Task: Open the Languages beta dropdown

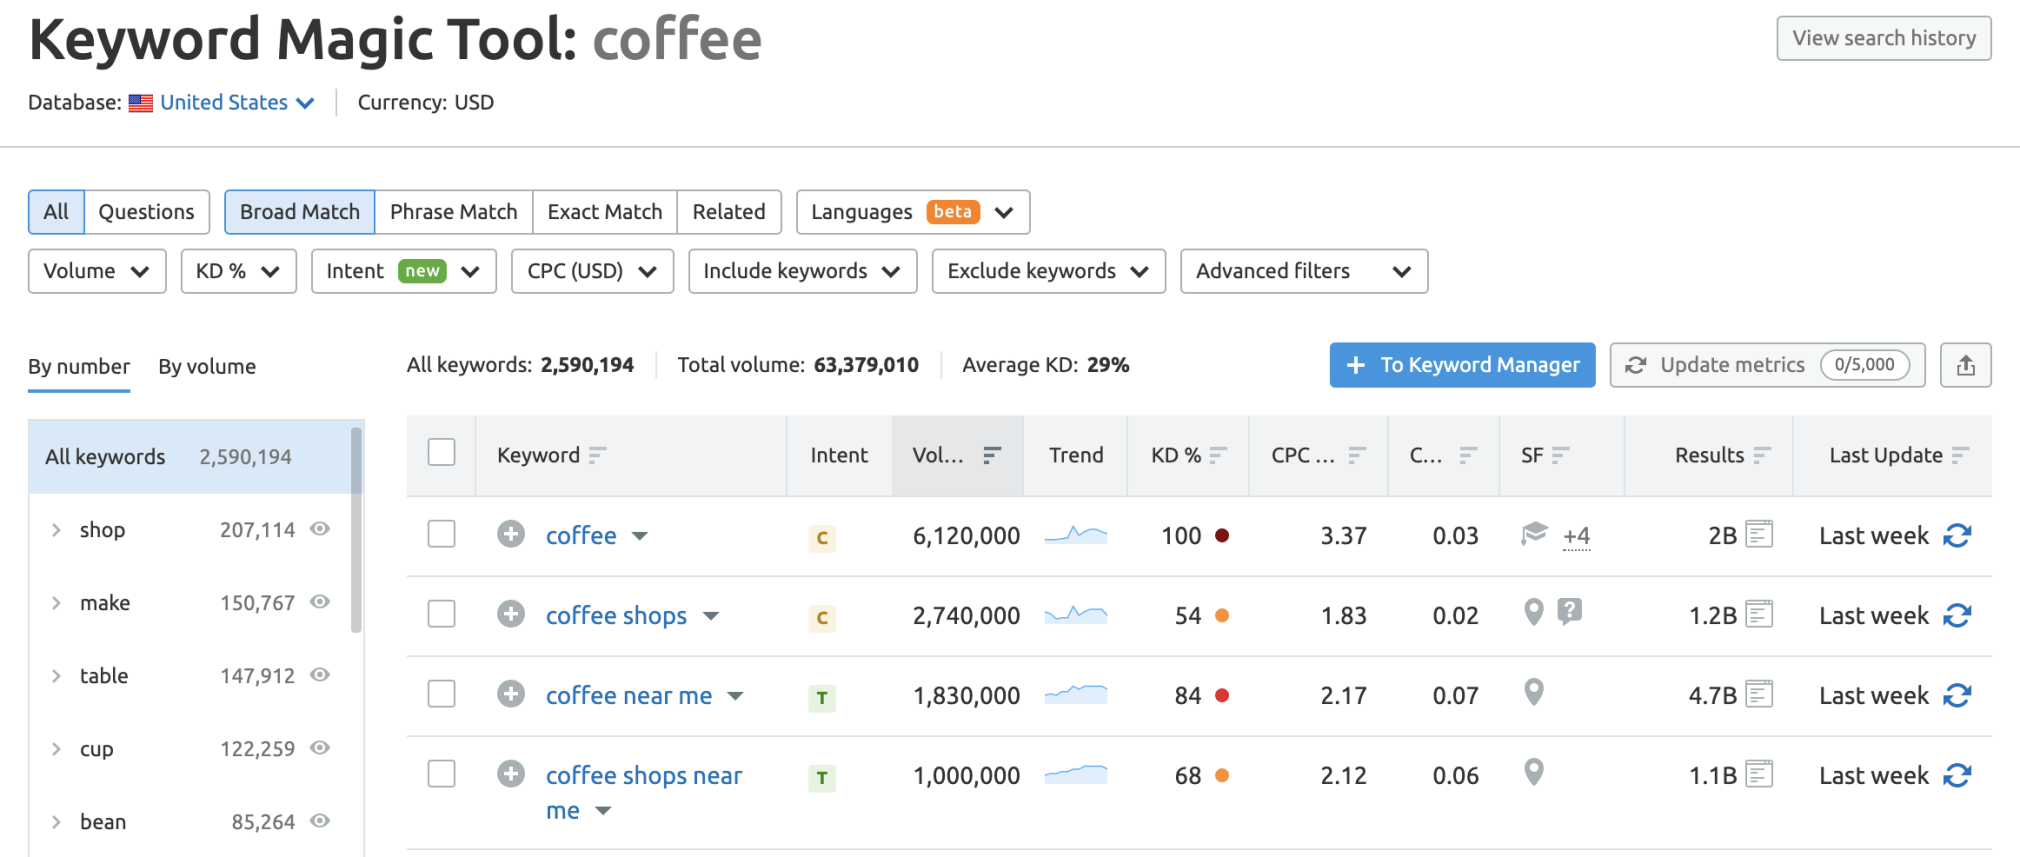Action: [913, 212]
